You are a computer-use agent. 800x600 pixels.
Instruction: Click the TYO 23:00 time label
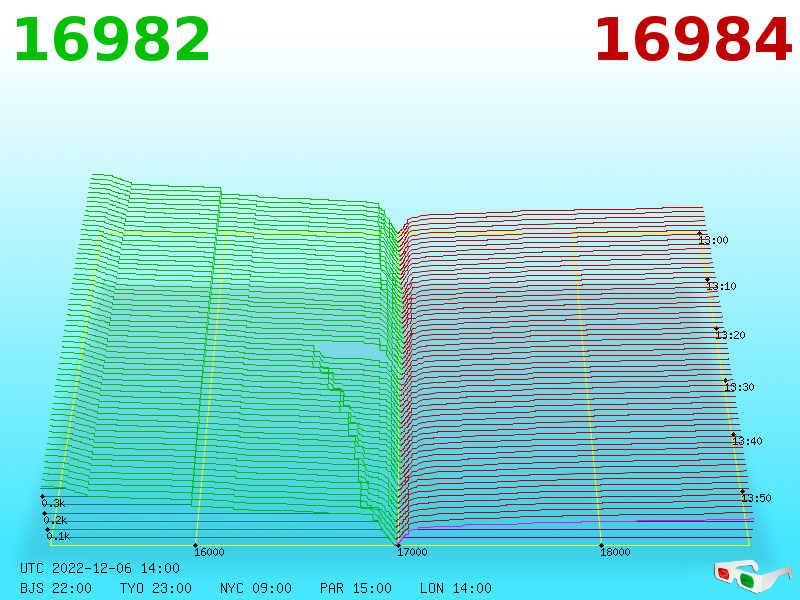click(x=156, y=588)
